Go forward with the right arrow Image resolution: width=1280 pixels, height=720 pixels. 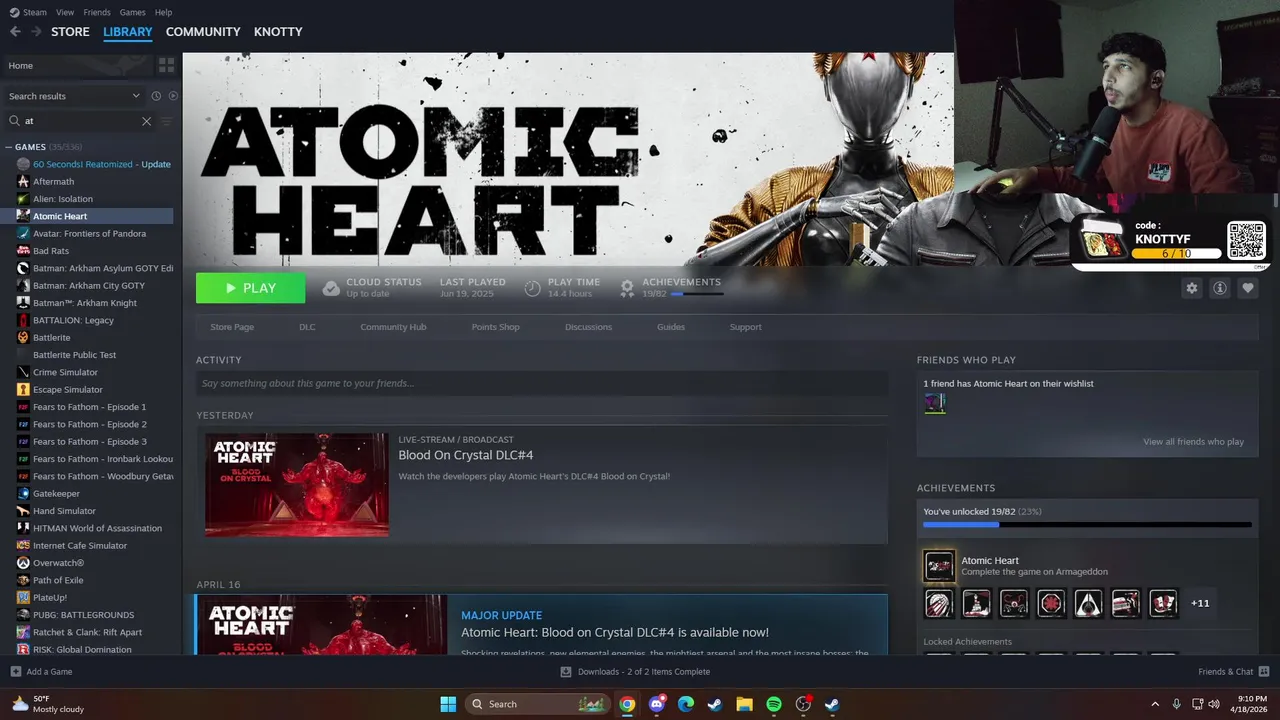[36, 32]
